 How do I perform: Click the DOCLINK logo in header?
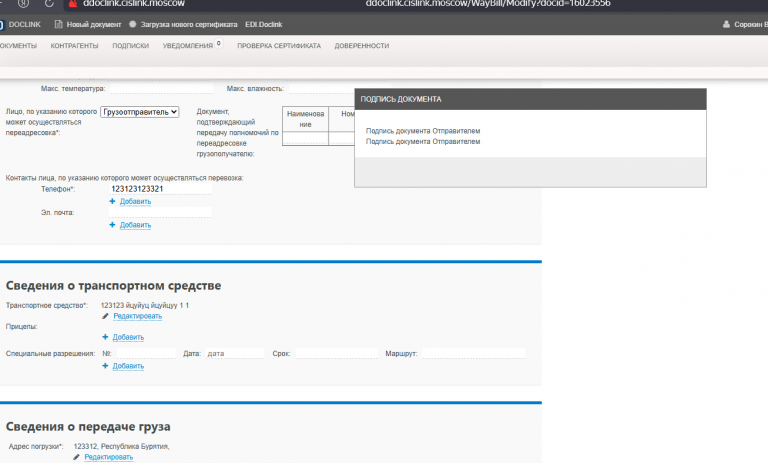(21, 24)
